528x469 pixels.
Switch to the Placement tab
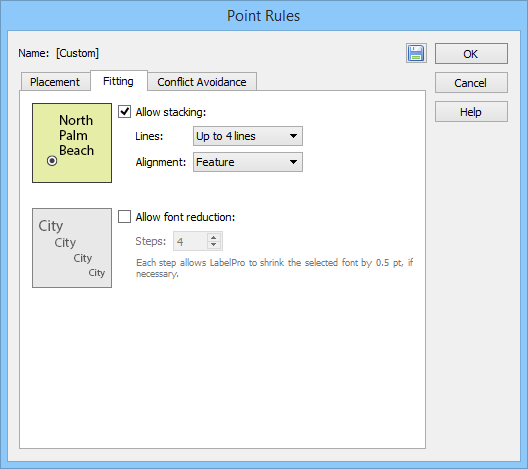tap(55, 82)
